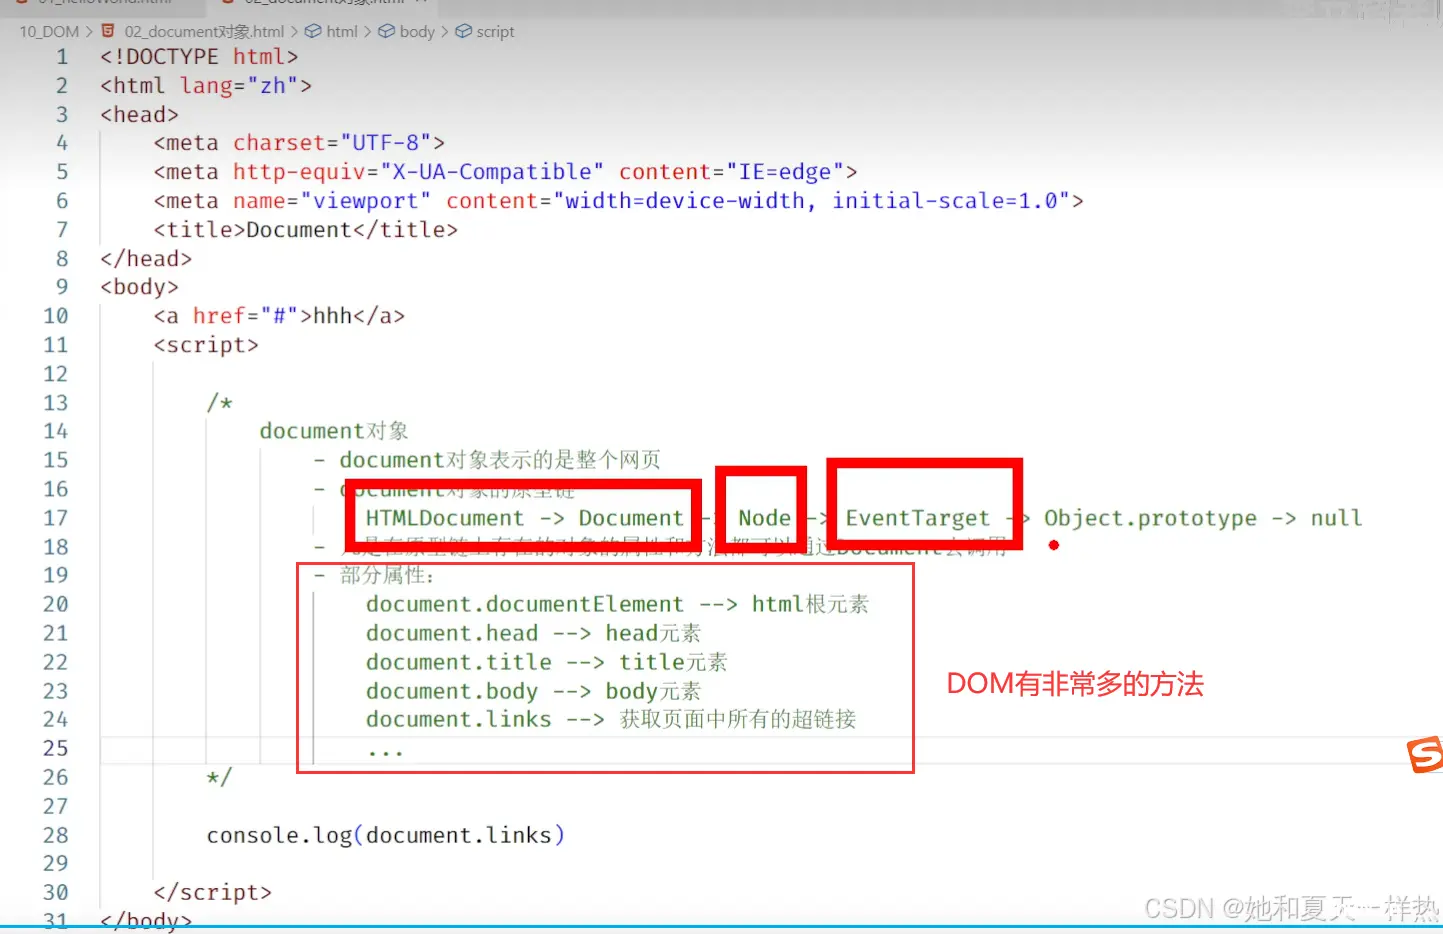Click the <!DOCTYPE html> declaration
The width and height of the screenshot is (1443, 934).
click(x=199, y=57)
